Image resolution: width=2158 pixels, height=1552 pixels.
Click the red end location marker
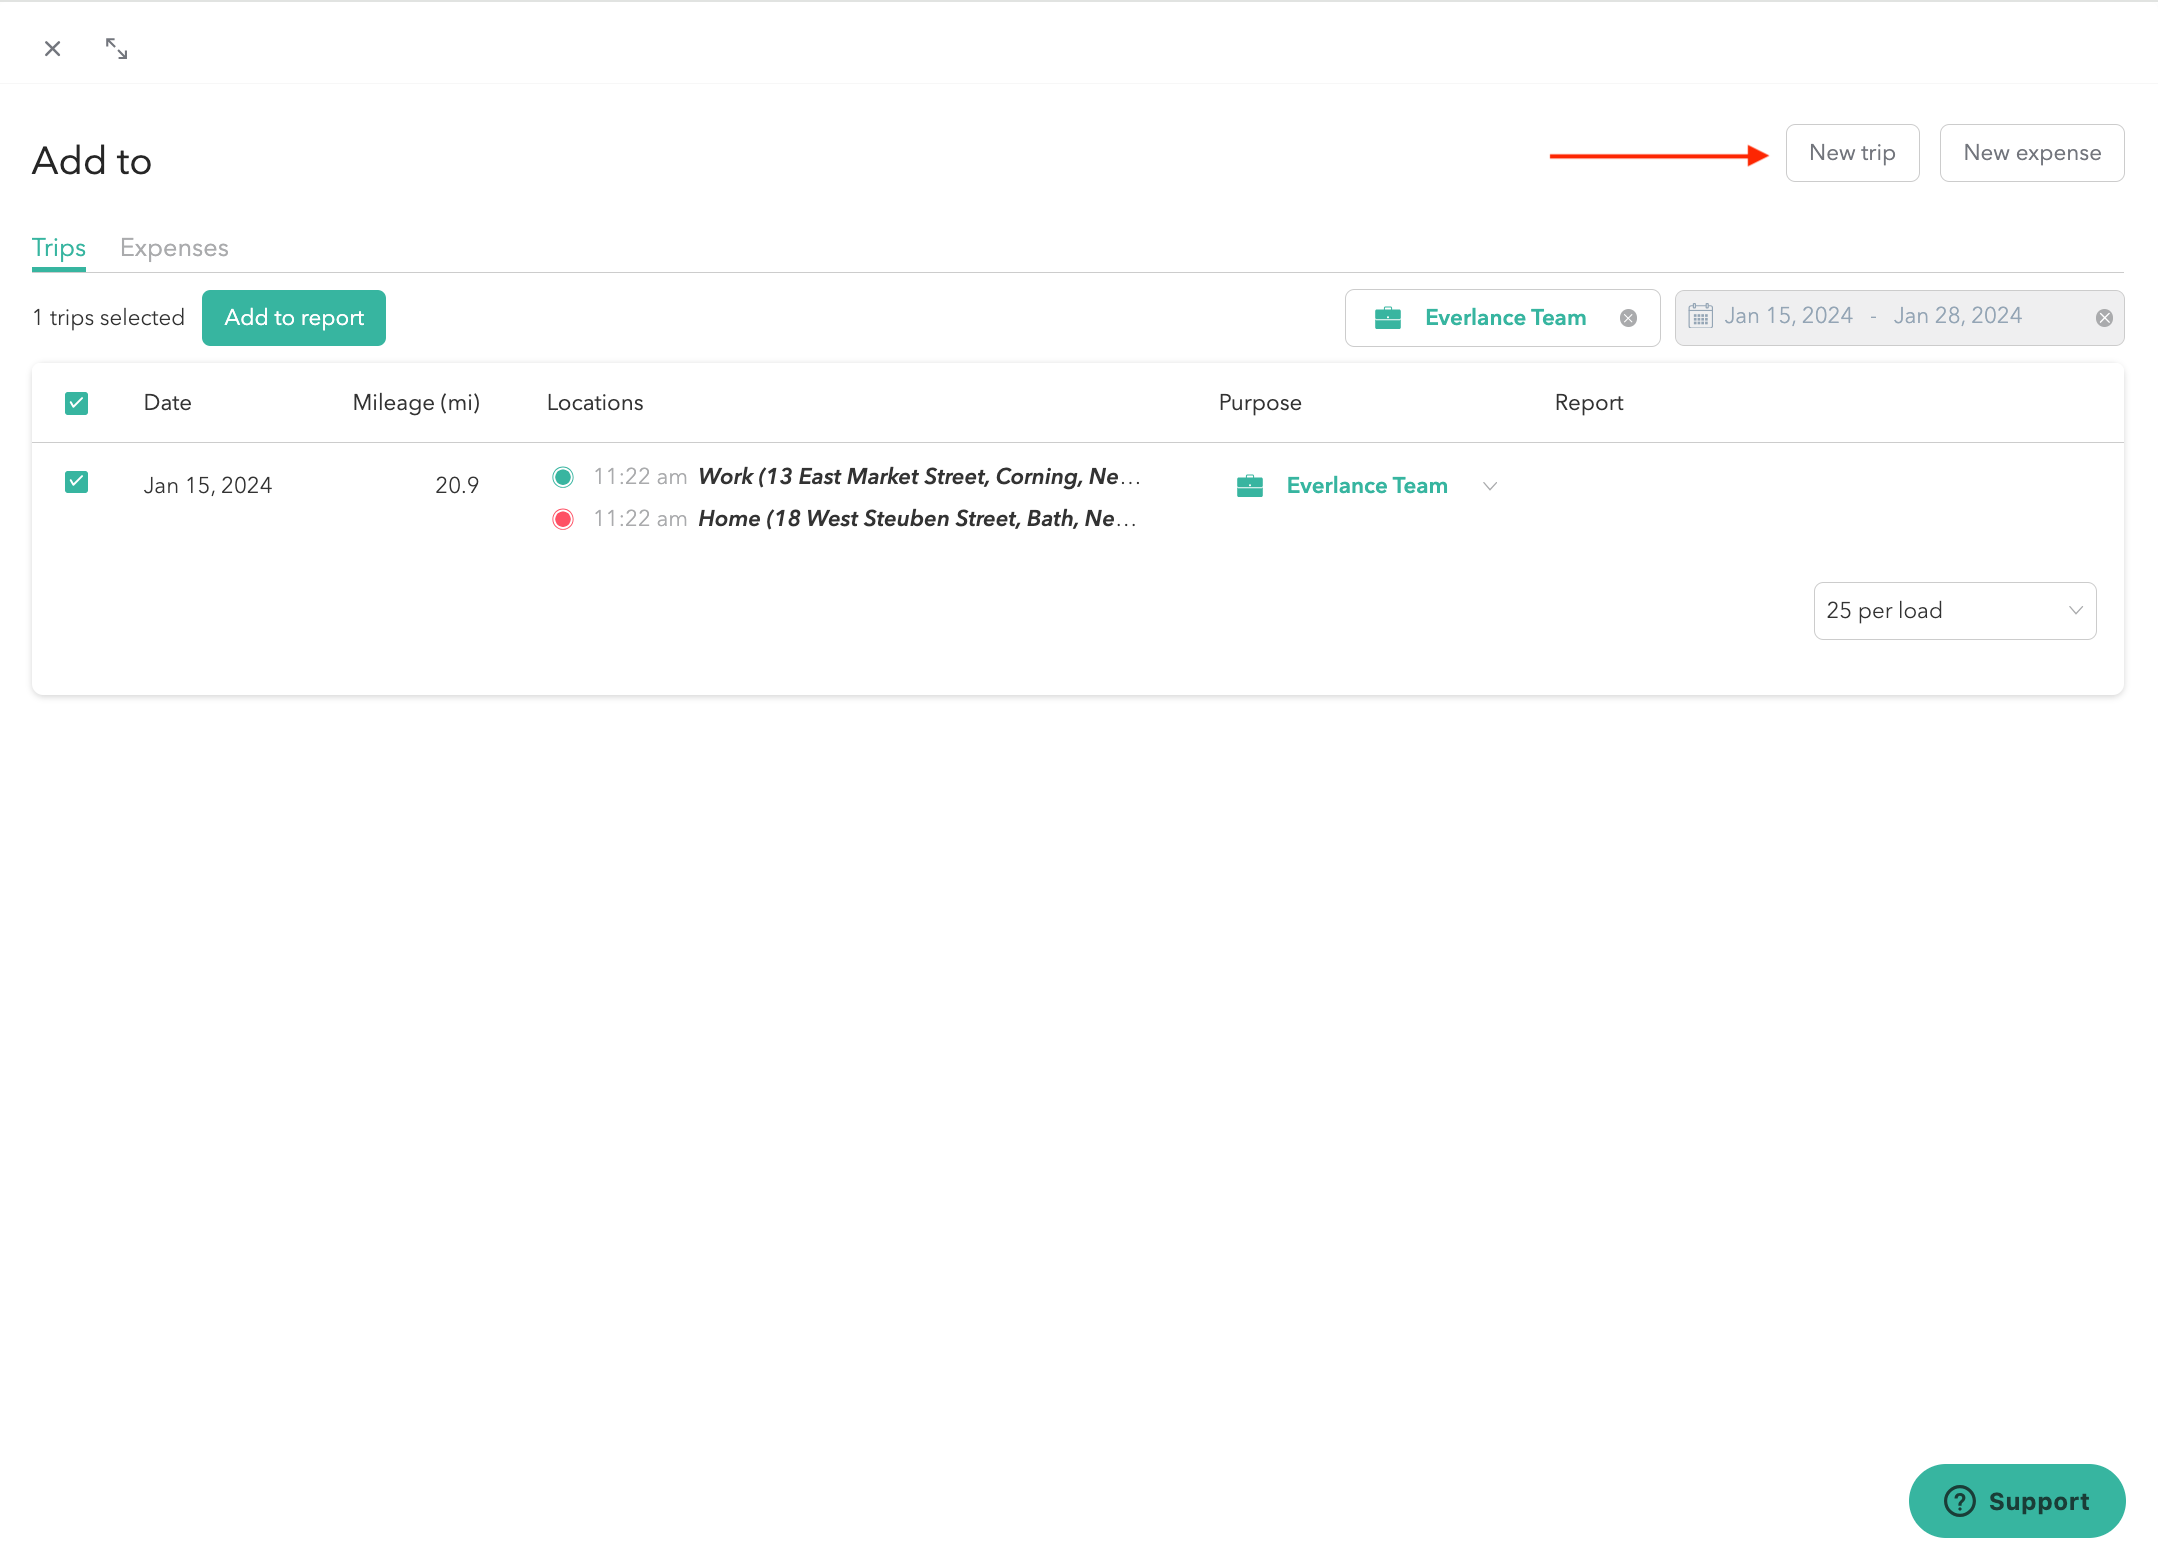(x=563, y=519)
